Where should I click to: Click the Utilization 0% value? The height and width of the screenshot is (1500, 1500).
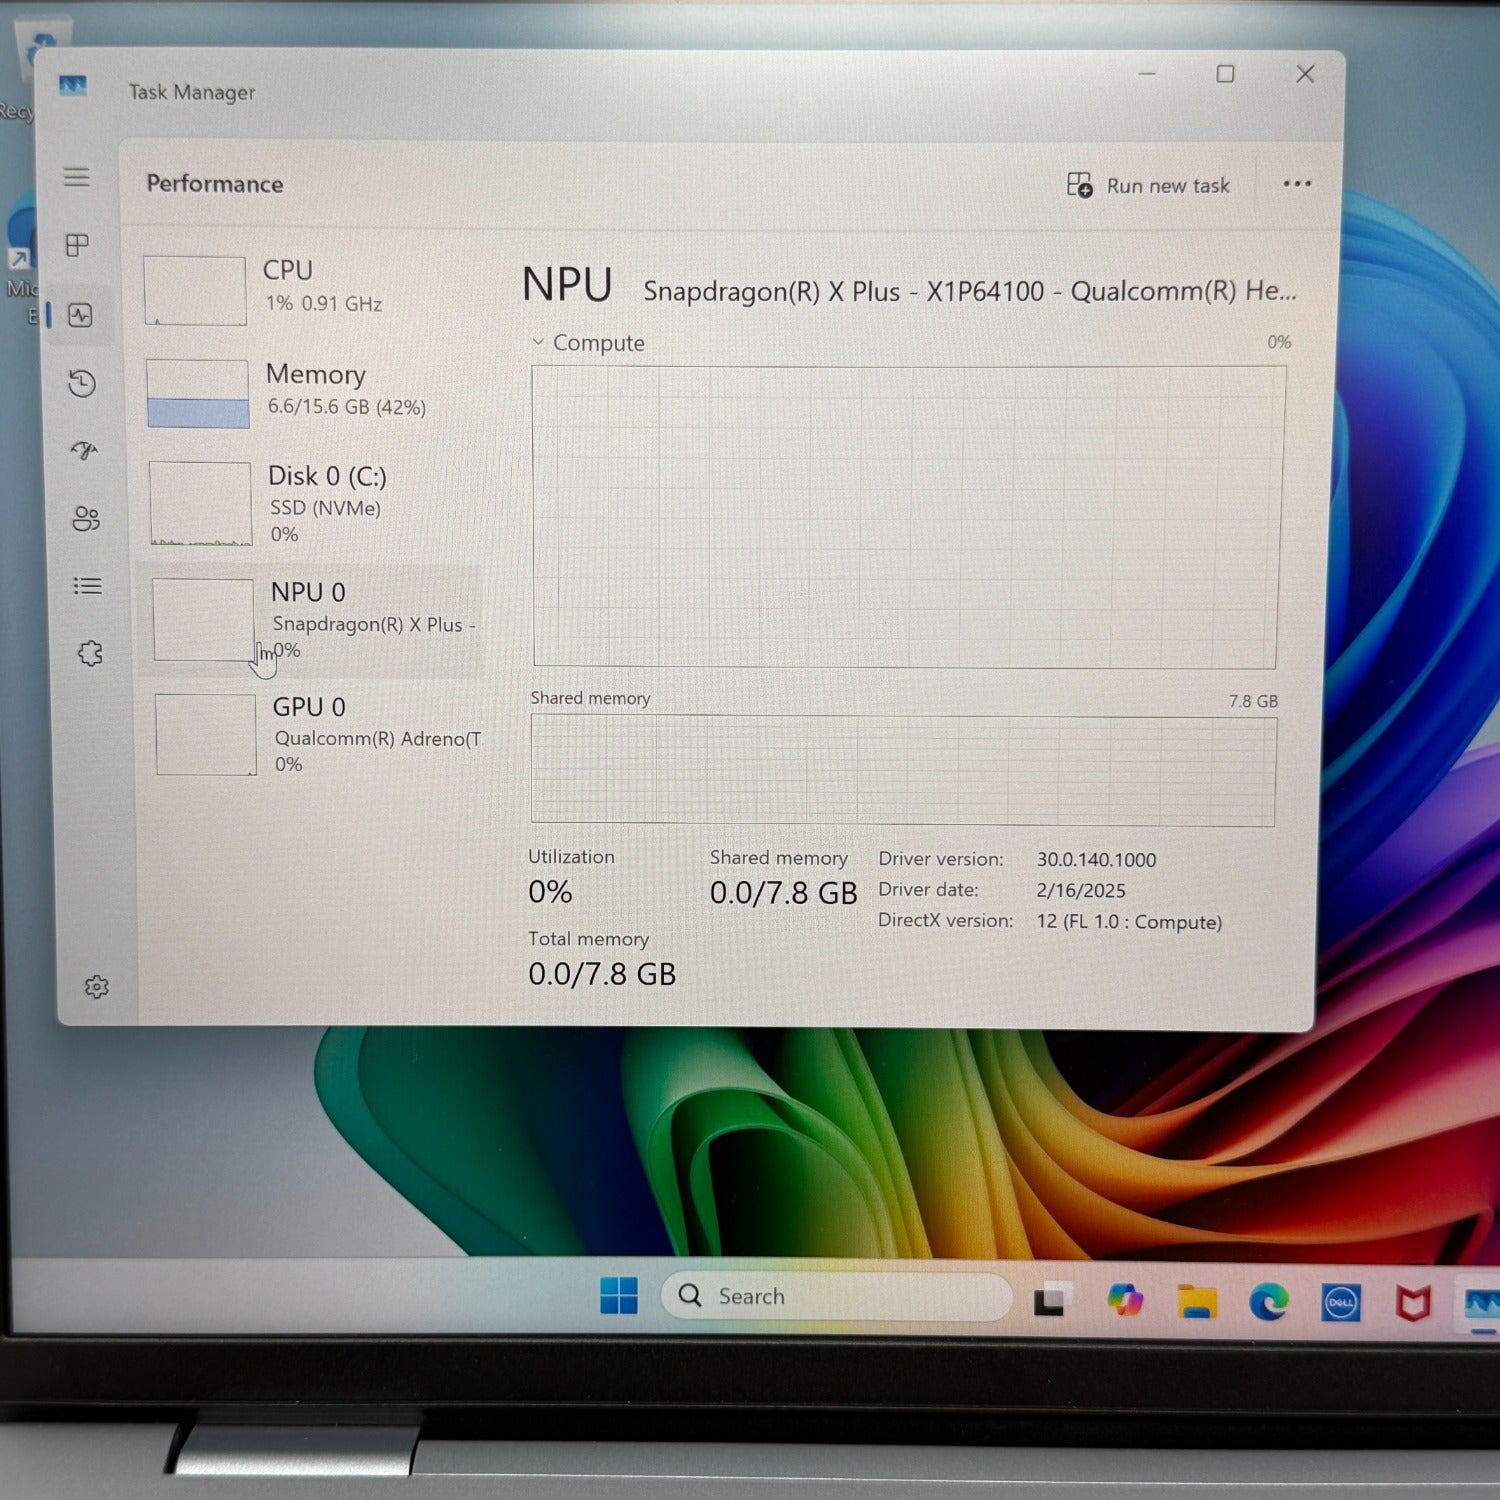tap(550, 892)
